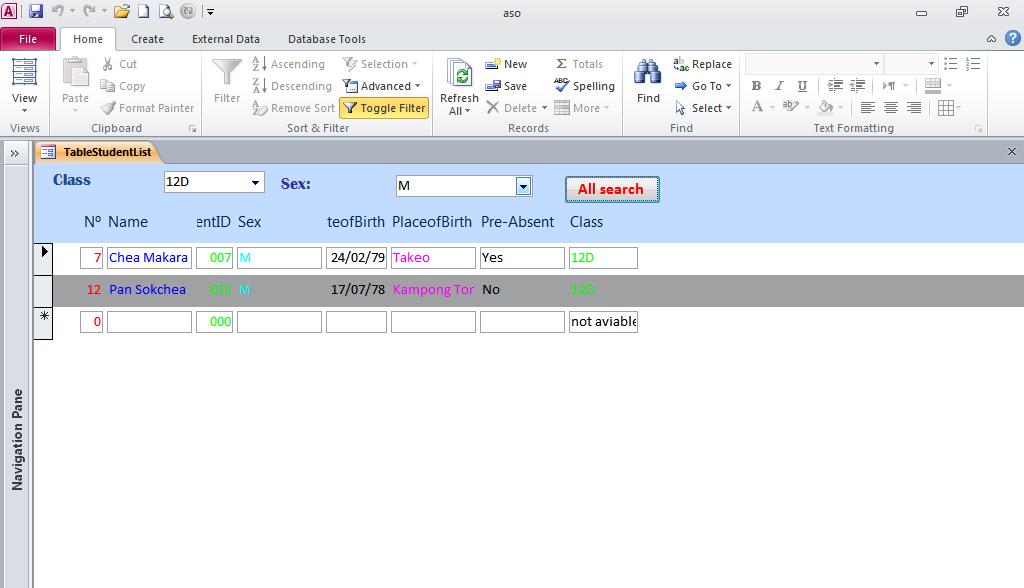This screenshot has width=1024, height=588.
Task: Click the Print Preview icon in the quick access toolbar
Action: [166, 11]
